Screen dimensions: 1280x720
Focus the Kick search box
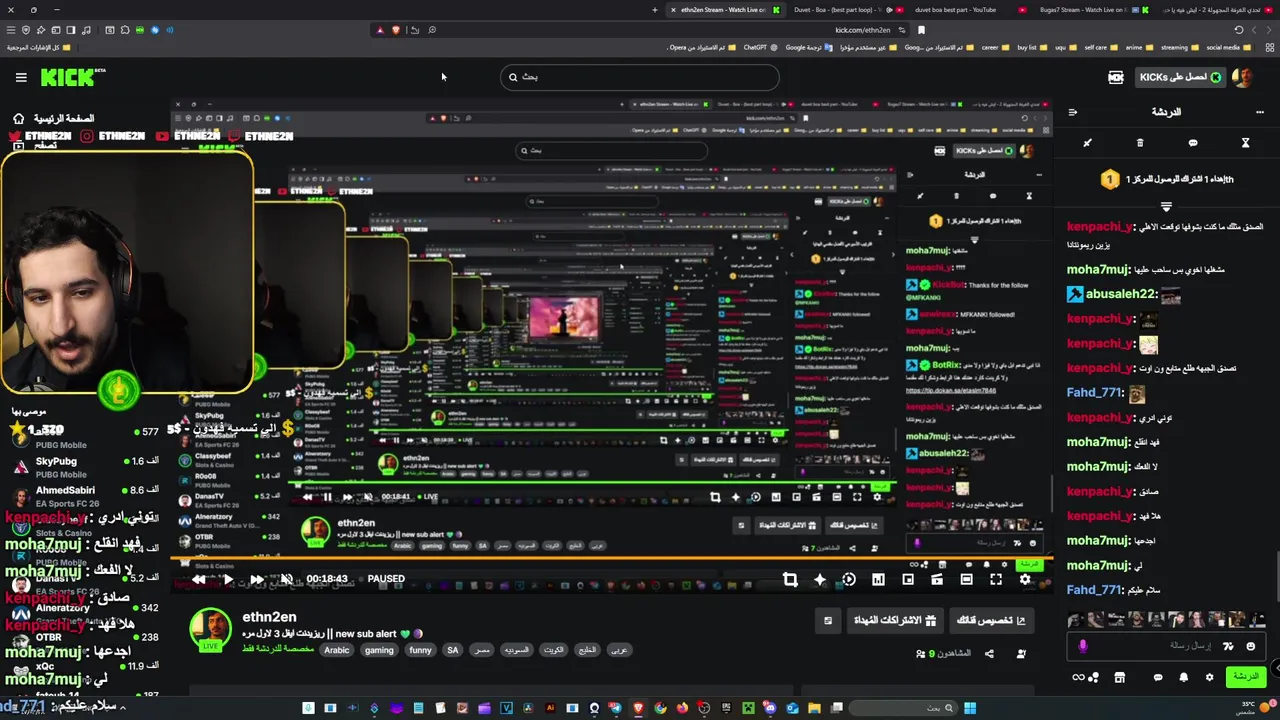[x=640, y=77]
